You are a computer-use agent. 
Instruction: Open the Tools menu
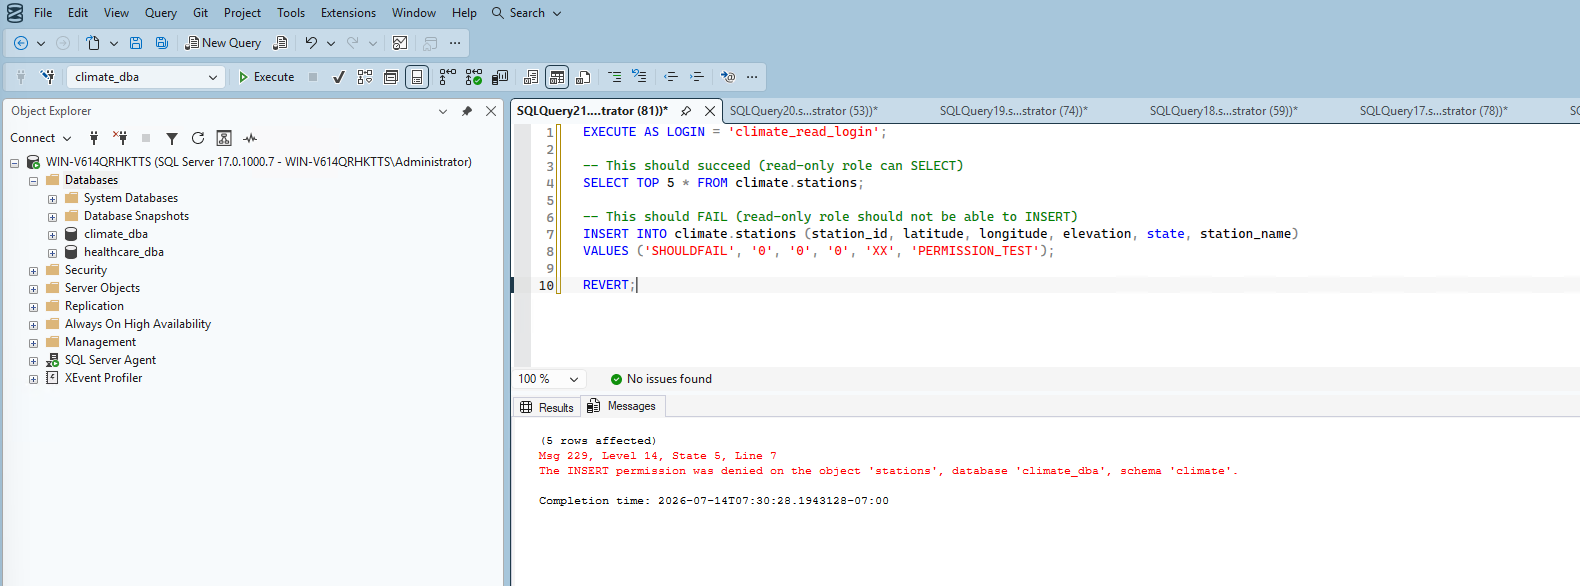291,13
